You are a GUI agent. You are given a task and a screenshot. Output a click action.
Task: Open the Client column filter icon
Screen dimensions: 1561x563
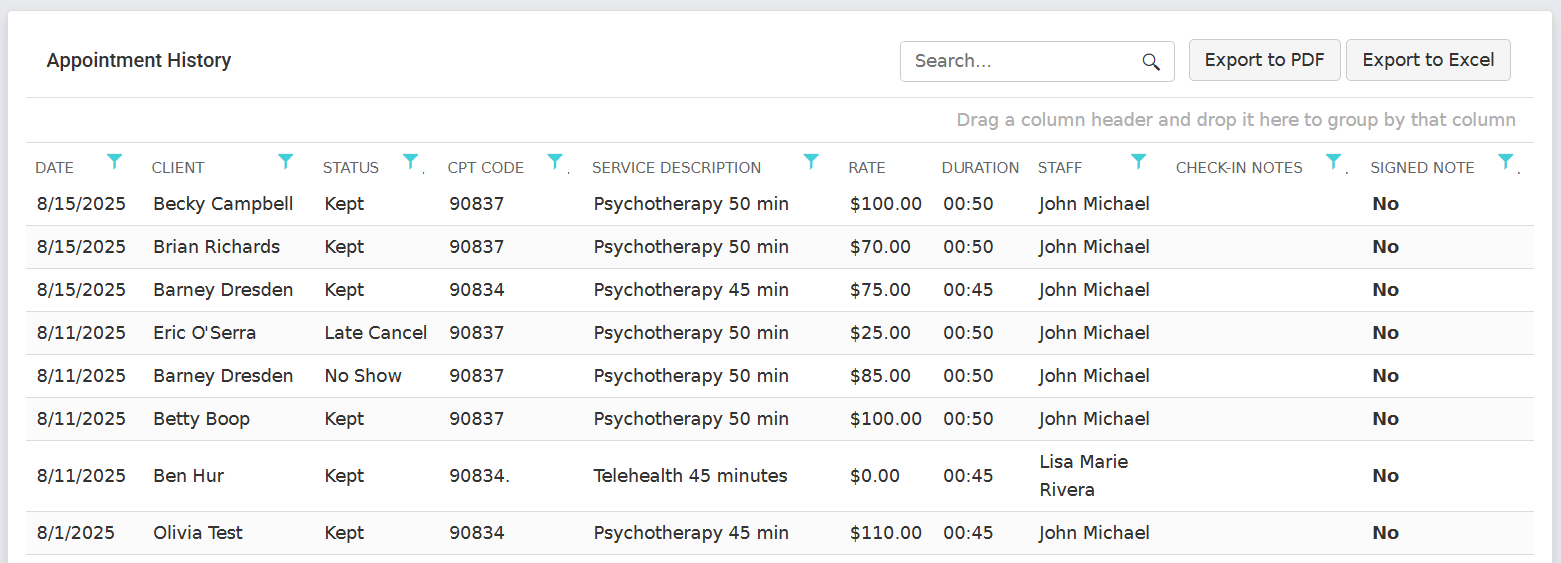286,161
